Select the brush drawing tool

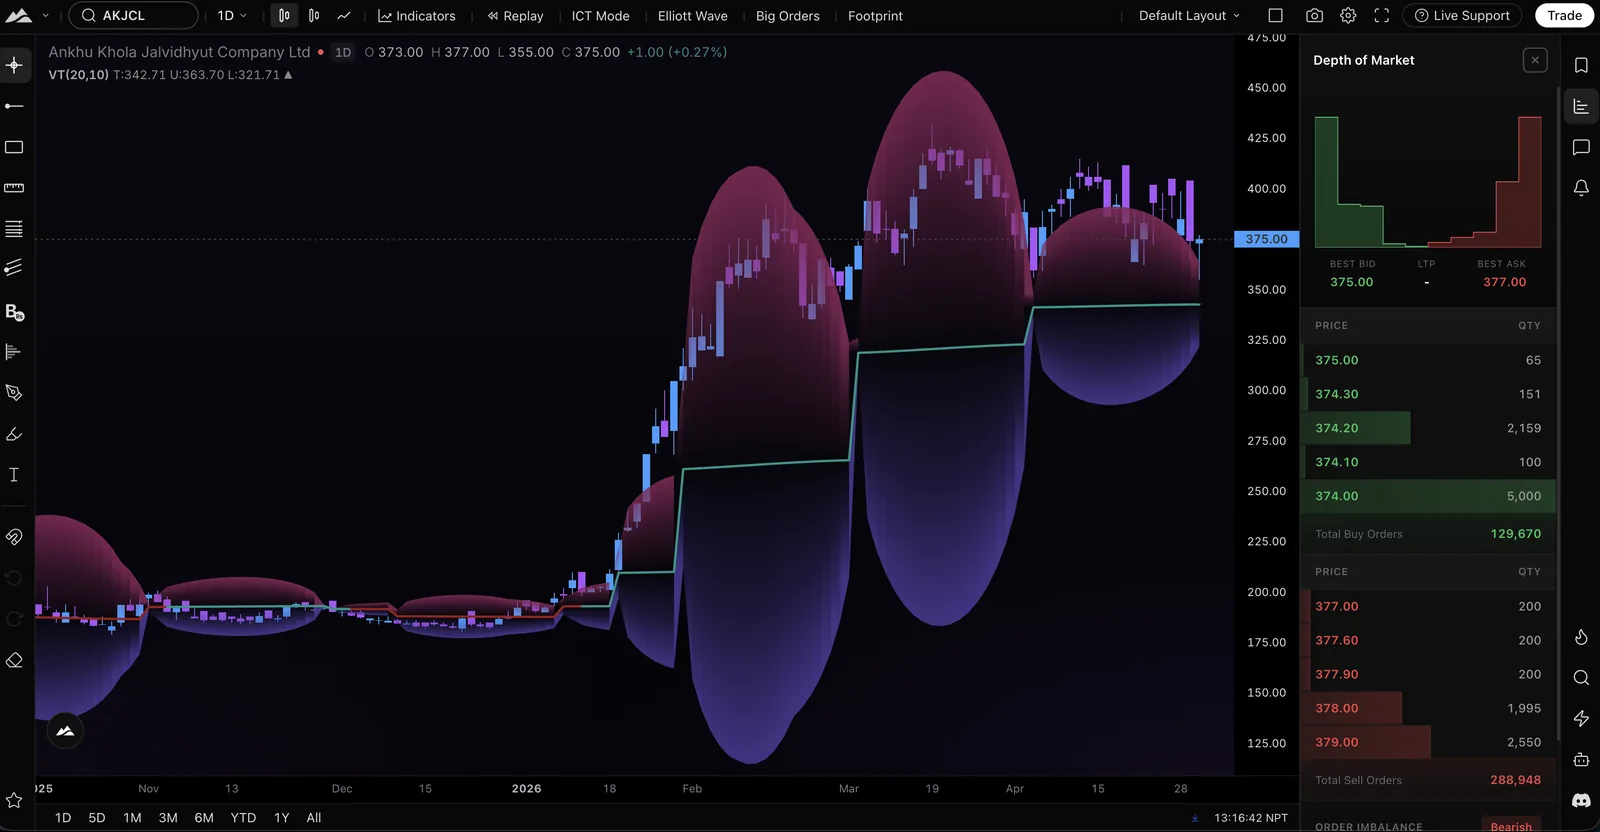tap(14, 434)
